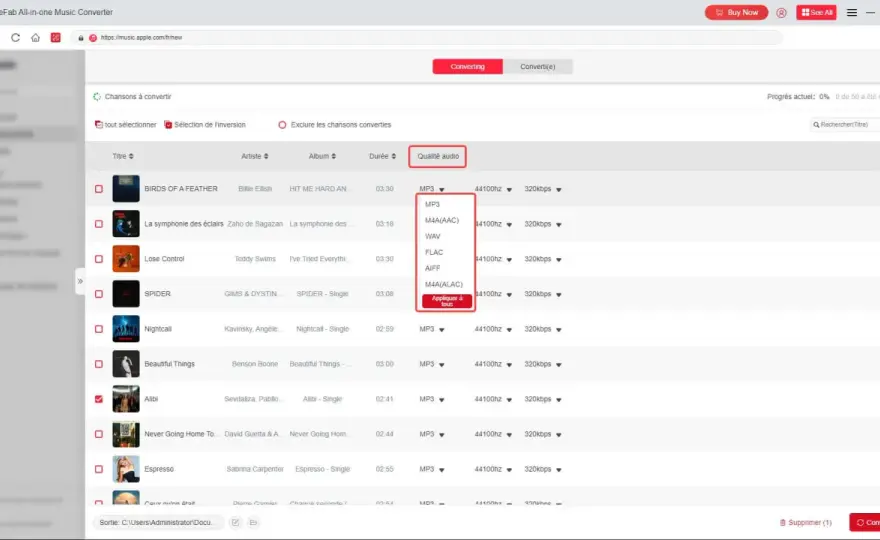Click the Sabrina Carpenter artist cell
This screenshot has height=540, width=880.
(255, 469)
